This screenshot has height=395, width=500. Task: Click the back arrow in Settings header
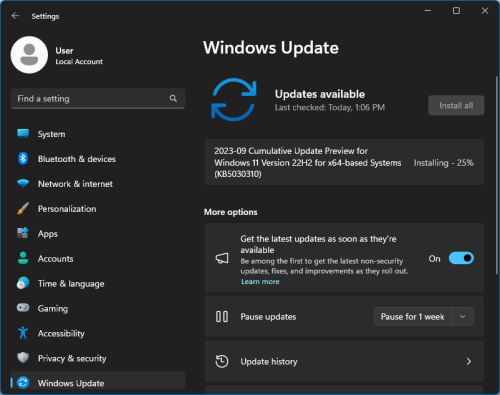click(15, 16)
